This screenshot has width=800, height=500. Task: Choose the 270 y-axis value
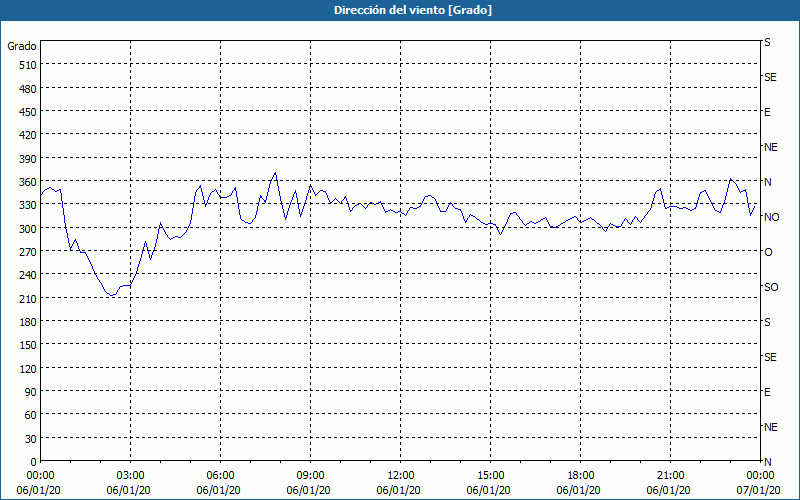click(x=28, y=252)
